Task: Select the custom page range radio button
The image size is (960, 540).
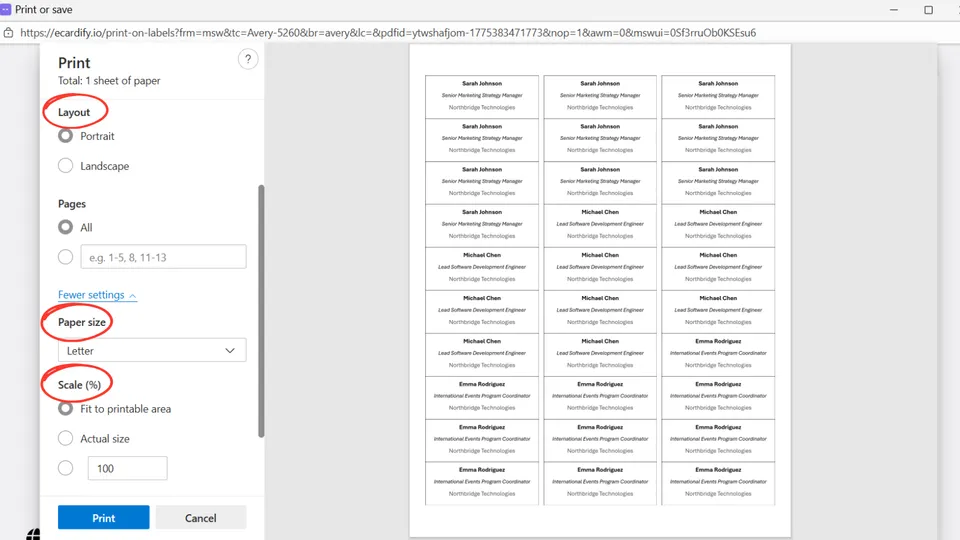Action: [x=66, y=257]
